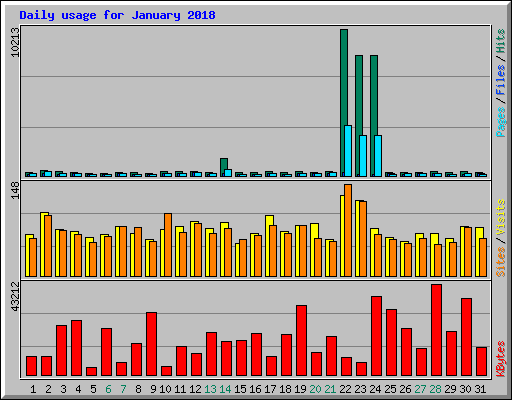Viewport: 512px width, 400px height.
Task: Click the cyan Pages bar for day 23
Action: [363, 156]
